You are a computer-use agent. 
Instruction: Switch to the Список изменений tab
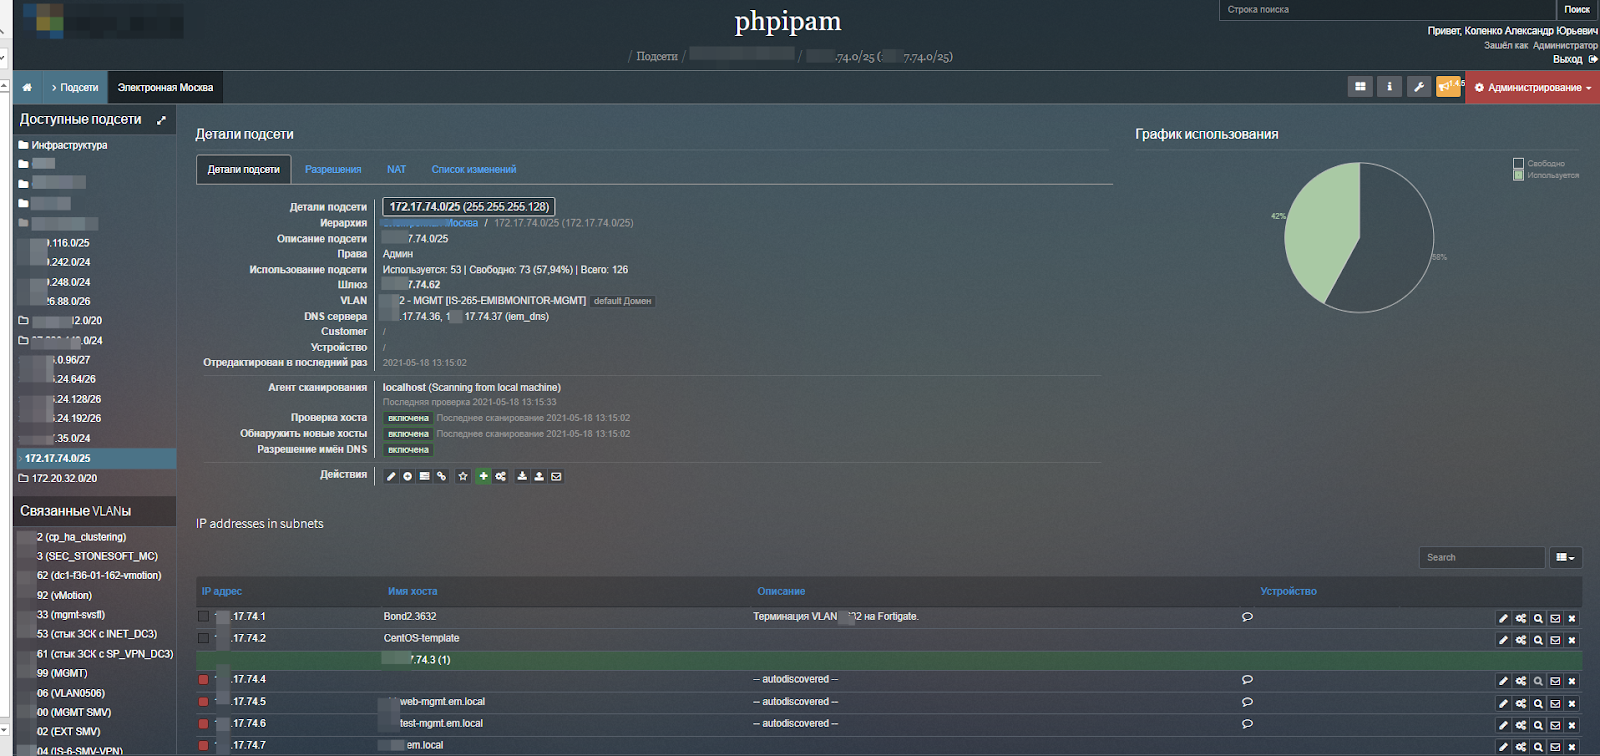(474, 170)
